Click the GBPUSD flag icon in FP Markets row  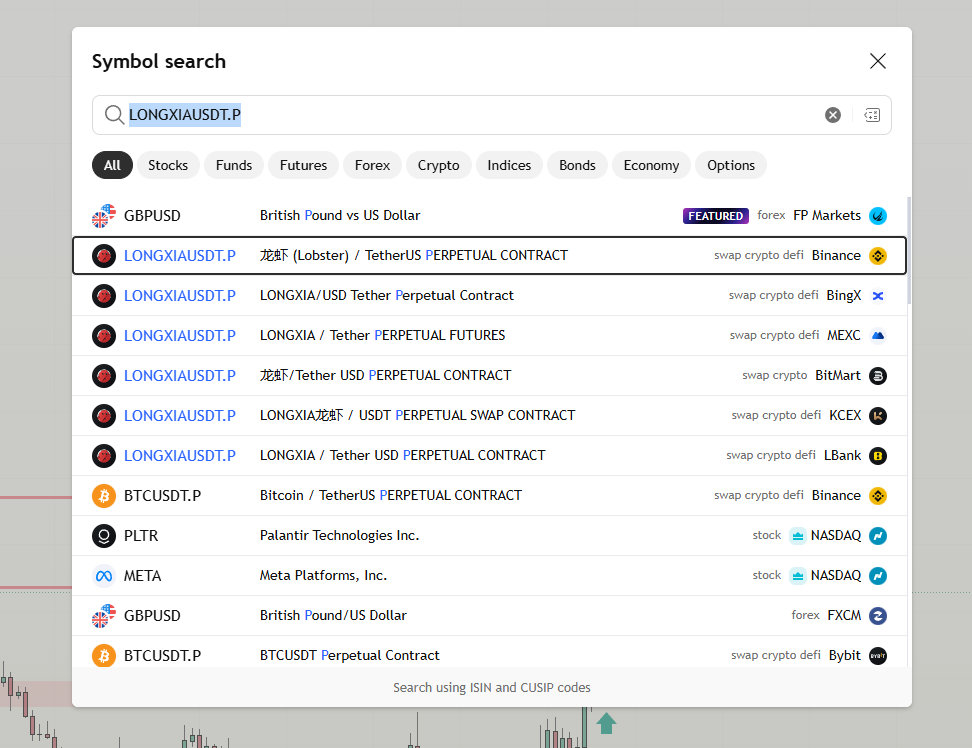point(104,216)
